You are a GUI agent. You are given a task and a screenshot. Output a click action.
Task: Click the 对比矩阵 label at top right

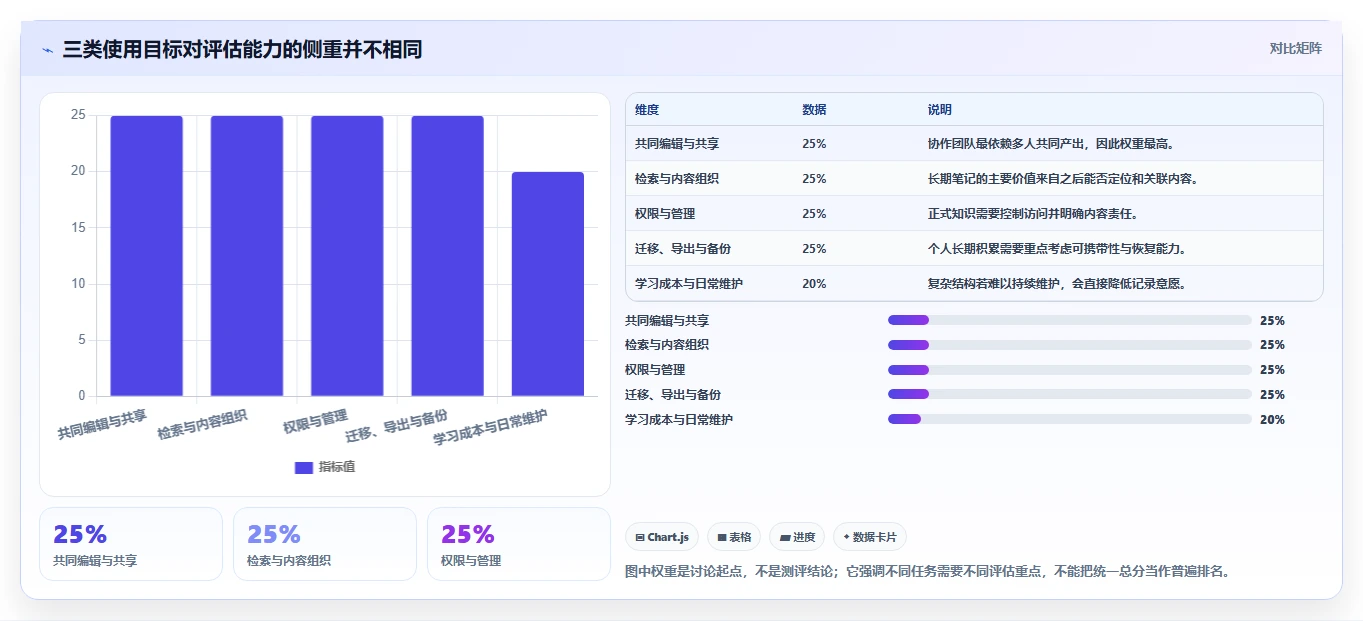click(1295, 48)
